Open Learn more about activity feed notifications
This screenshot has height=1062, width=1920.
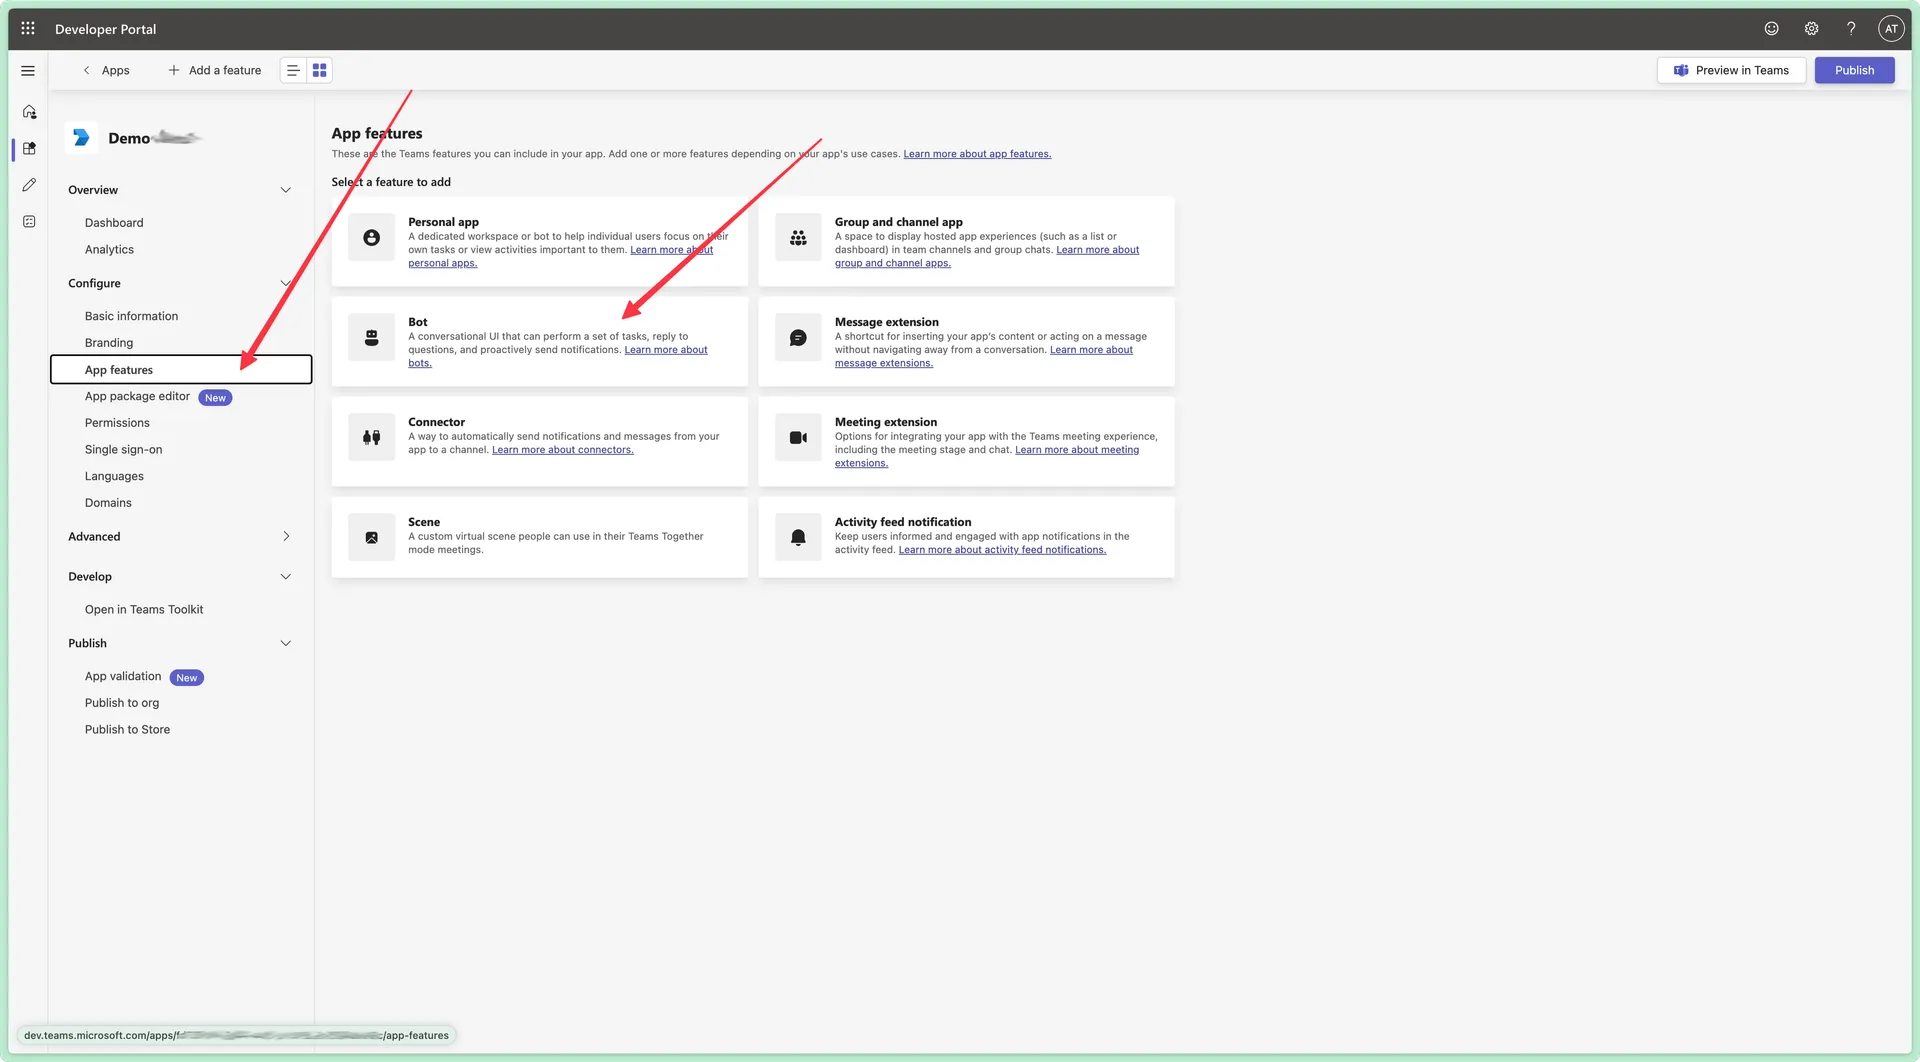tap(1002, 550)
